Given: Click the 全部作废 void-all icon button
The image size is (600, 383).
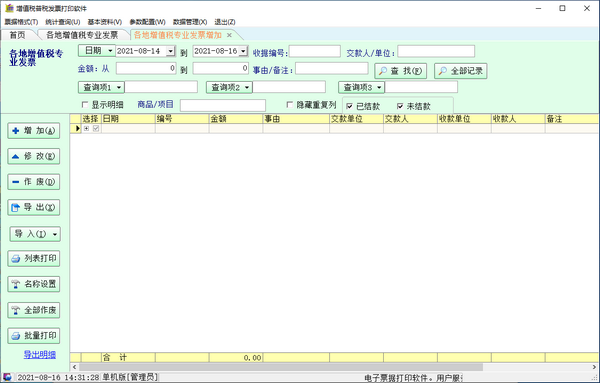Looking at the screenshot, I should pos(34,310).
